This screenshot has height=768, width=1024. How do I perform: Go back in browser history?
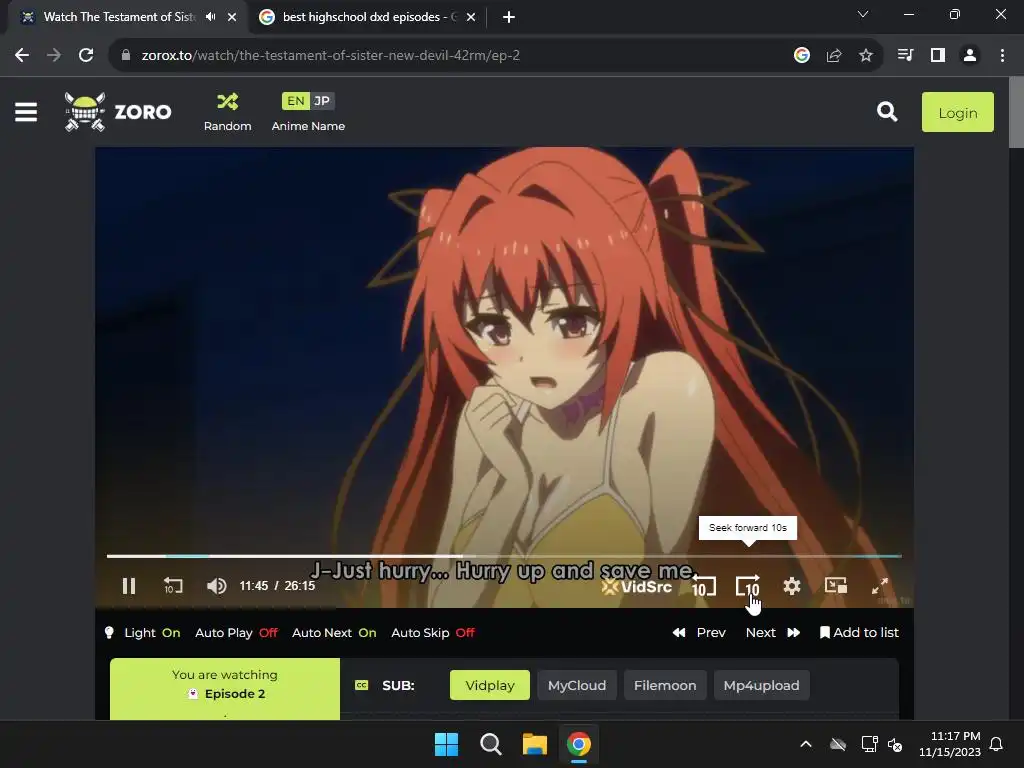click(x=22, y=56)
